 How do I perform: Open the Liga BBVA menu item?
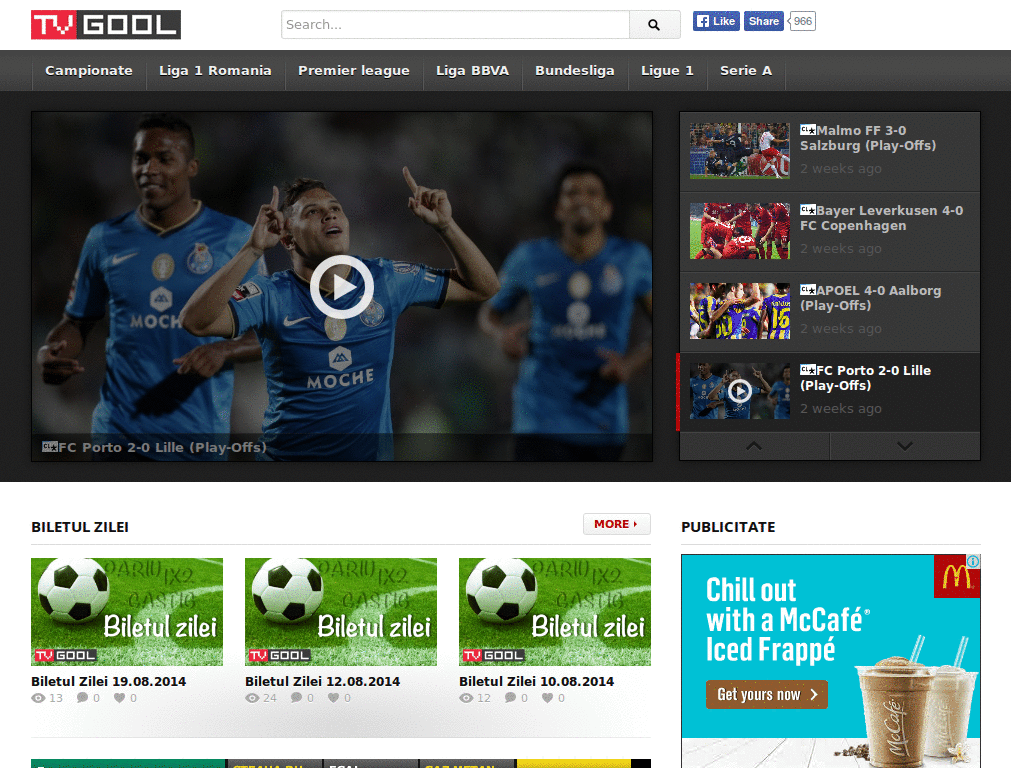point(472,71)
